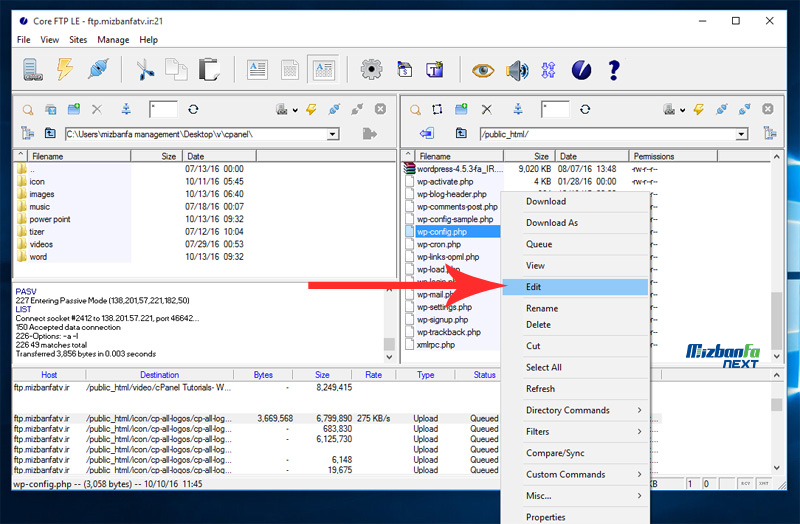Open the View menu in the menu bar
This screenshot has height=524, width=800.
pos(49,40)
